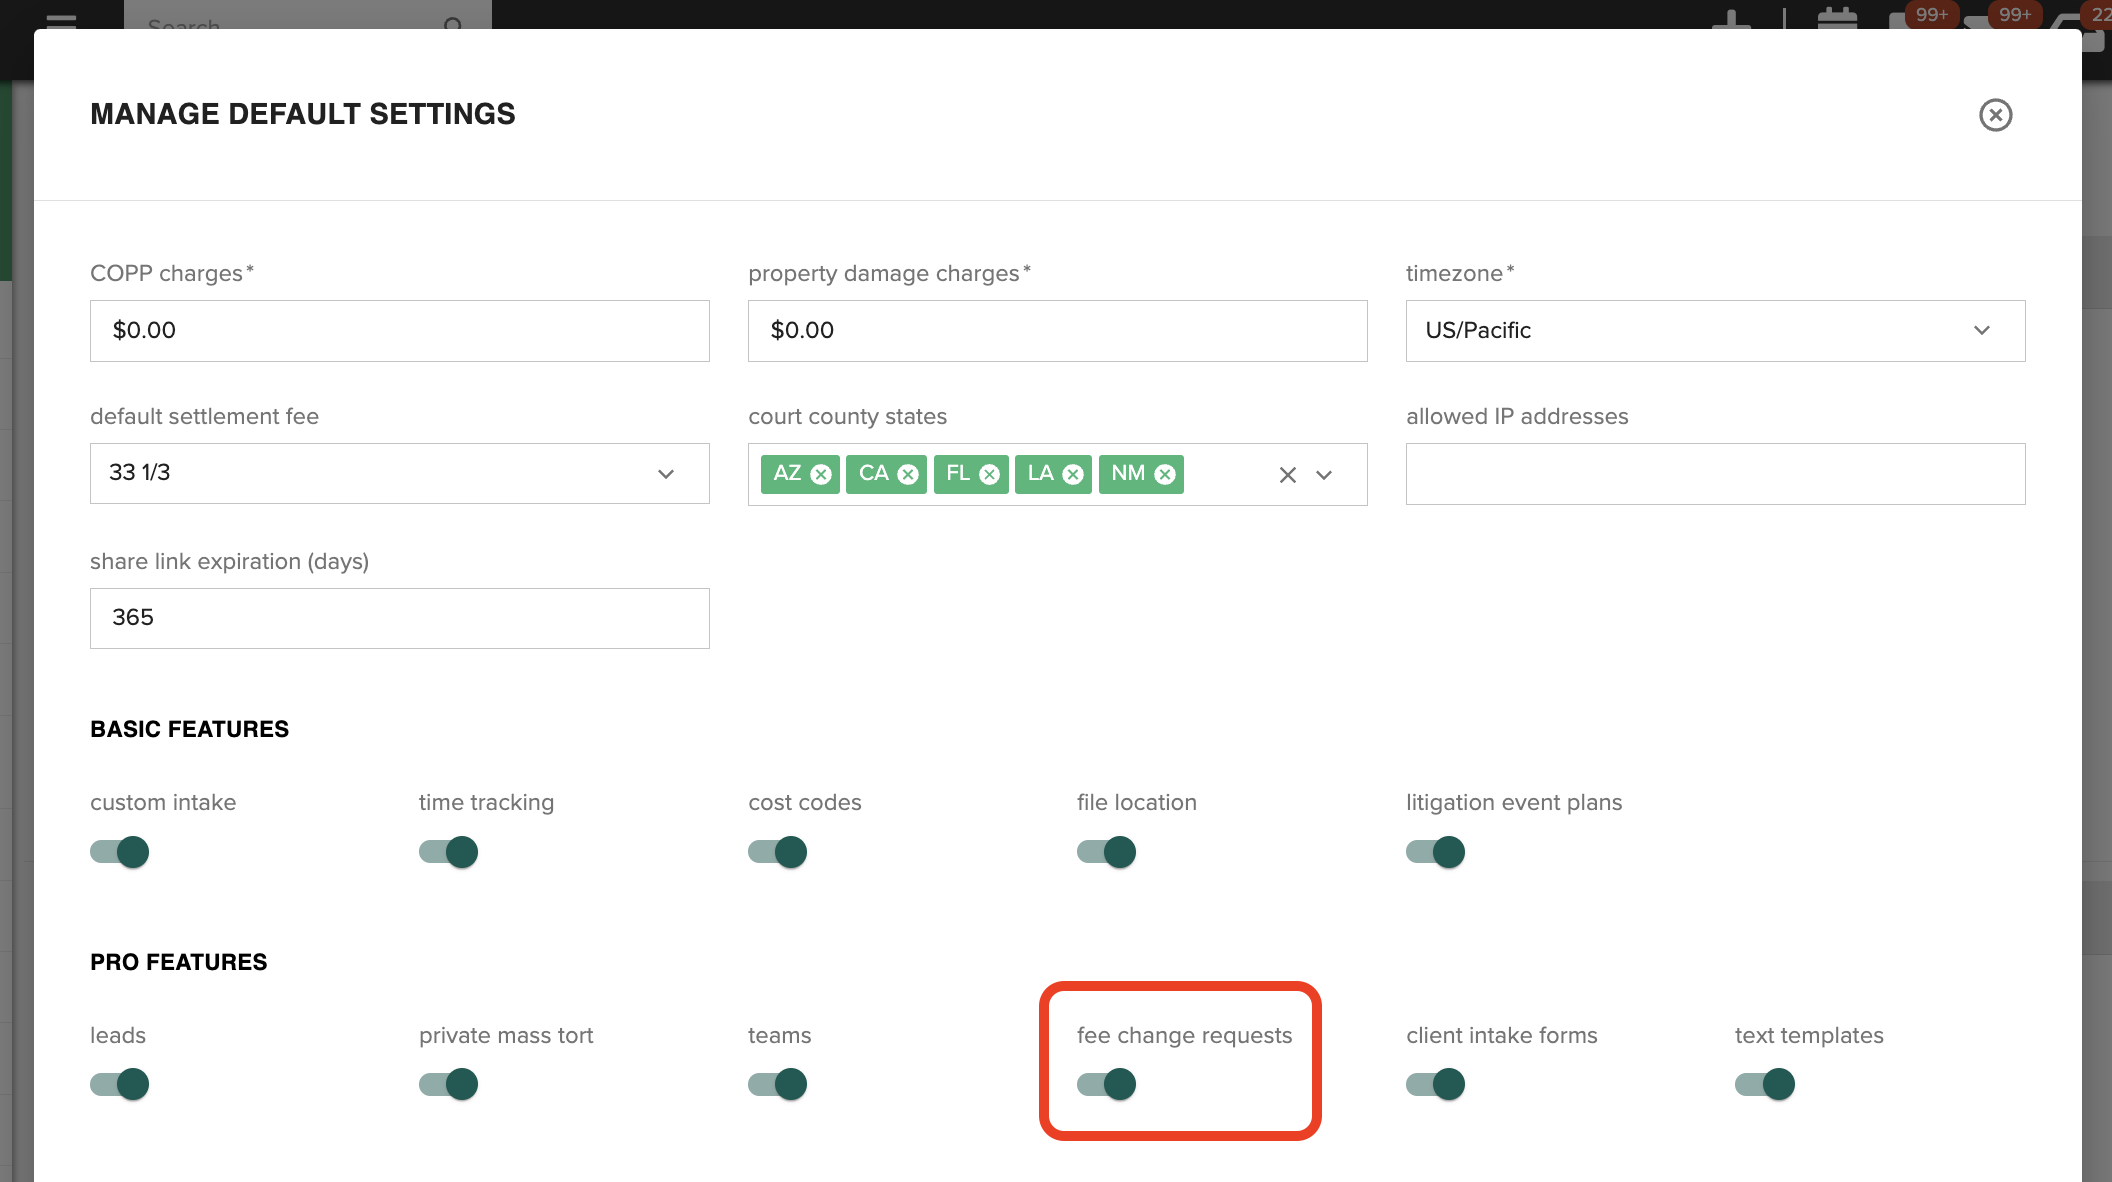Remove the LA state tag
2112x1182 pixels.
(1073, 474)
